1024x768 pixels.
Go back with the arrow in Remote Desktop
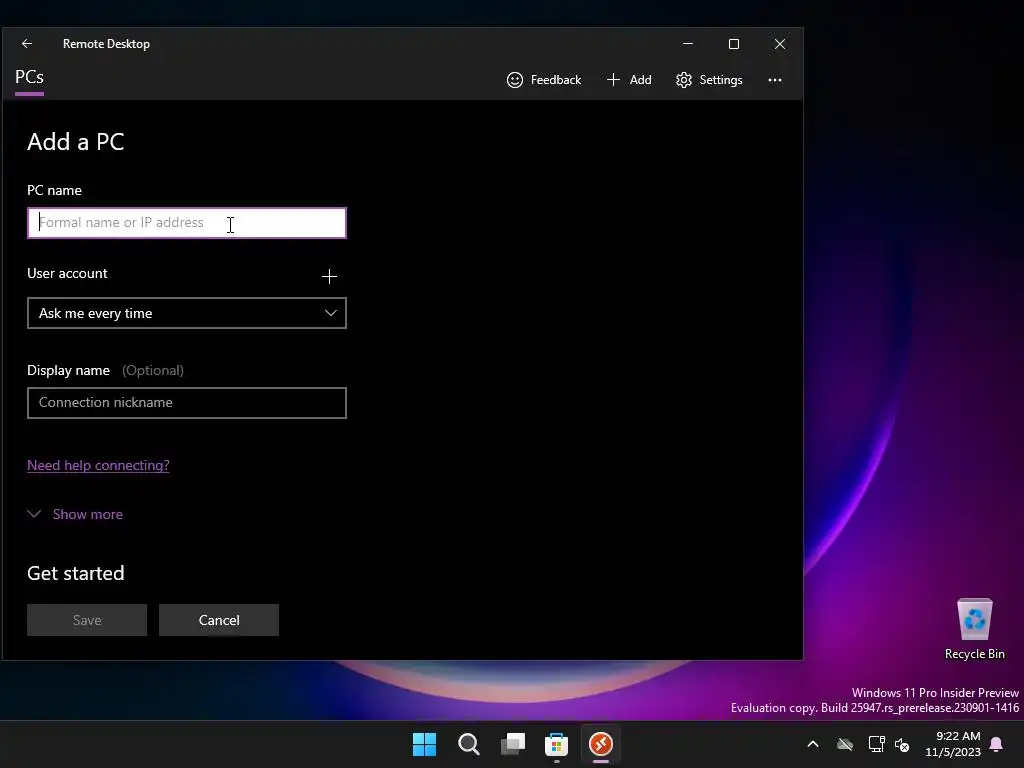27,44
